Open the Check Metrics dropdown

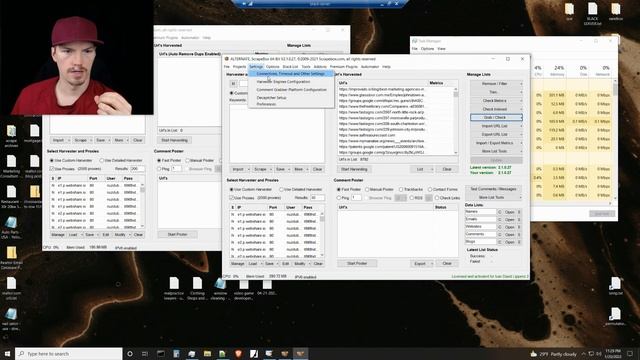pos(496,100)
